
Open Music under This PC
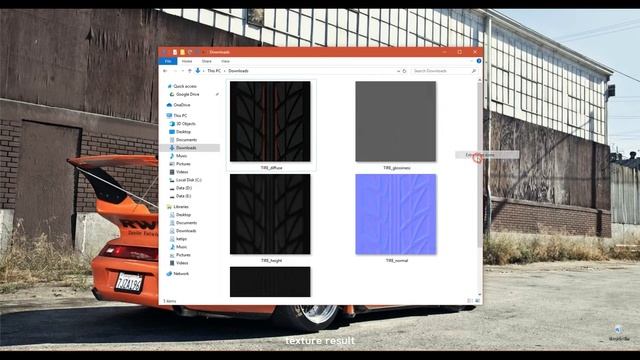[182, 156]
